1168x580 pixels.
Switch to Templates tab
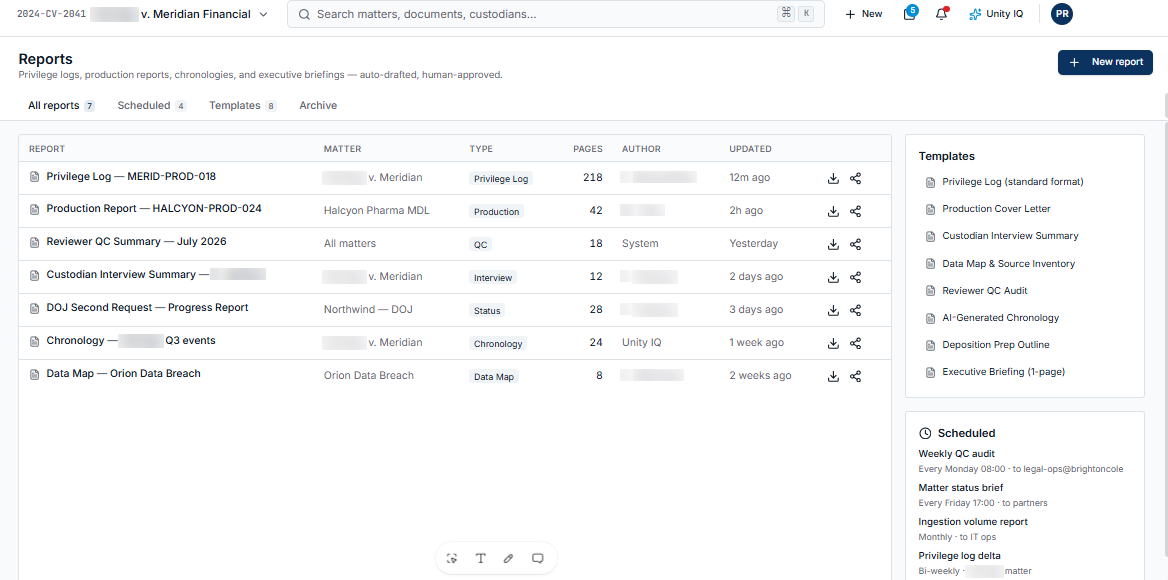pyautogui.click(x=243, y=106)
